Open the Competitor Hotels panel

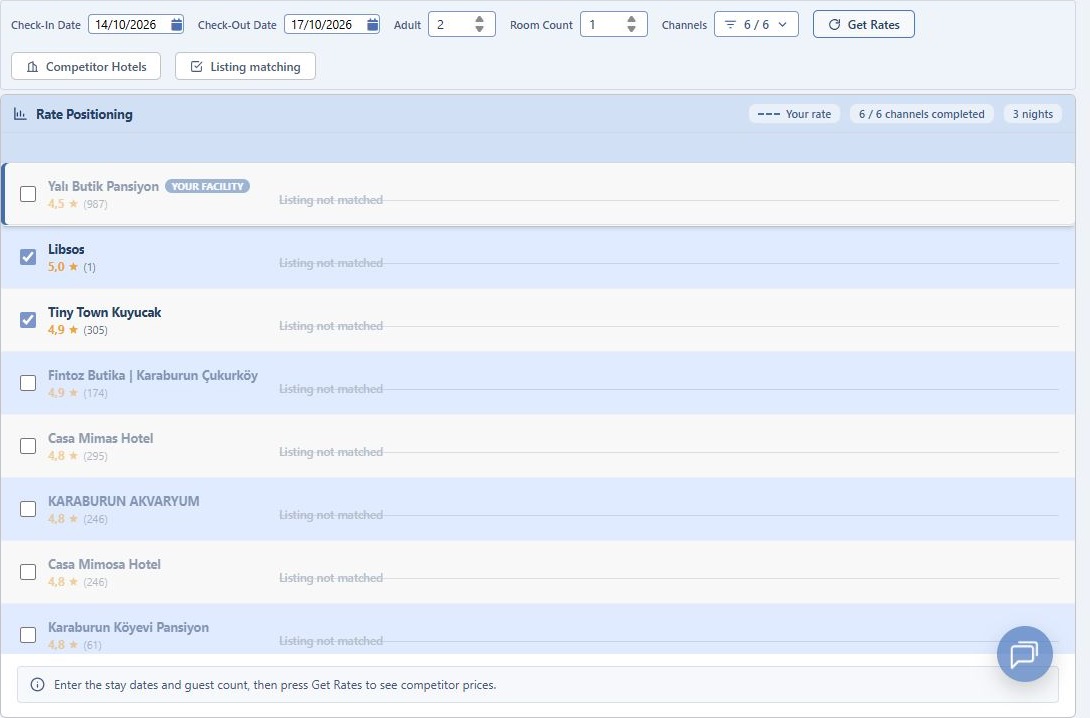tap(86, 67)
